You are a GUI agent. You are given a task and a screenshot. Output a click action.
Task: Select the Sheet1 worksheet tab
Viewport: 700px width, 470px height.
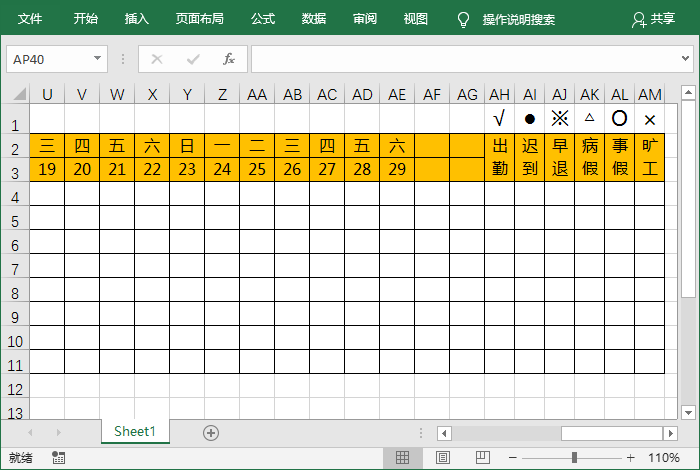pos(135,431)
